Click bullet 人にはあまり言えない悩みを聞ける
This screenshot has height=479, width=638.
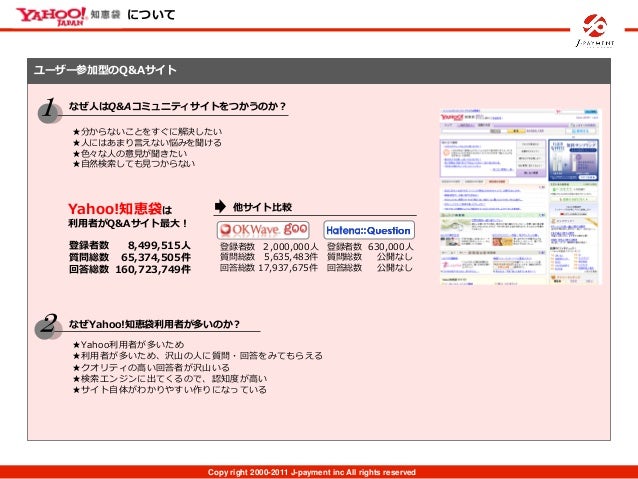coord(147,142)
